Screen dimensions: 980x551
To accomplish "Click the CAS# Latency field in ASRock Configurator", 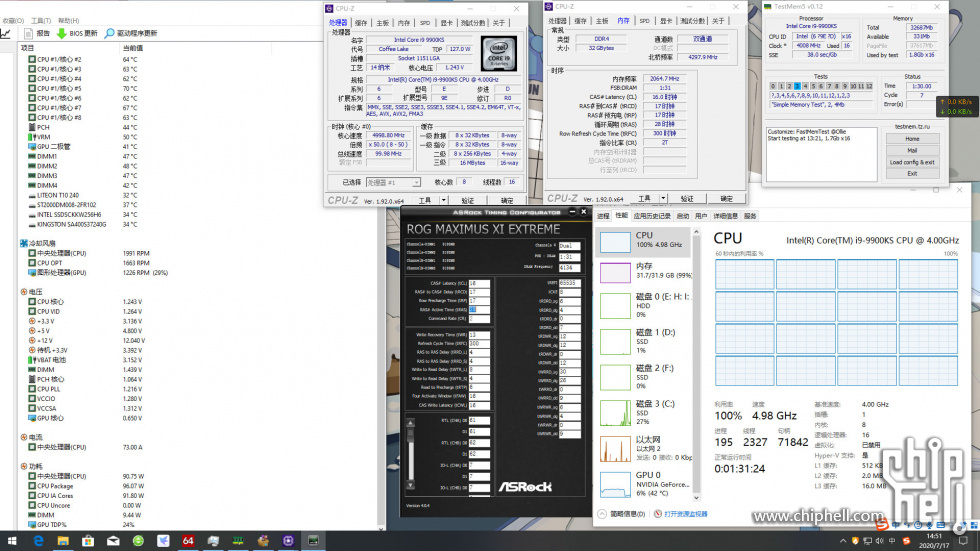I will click(479, 283).
